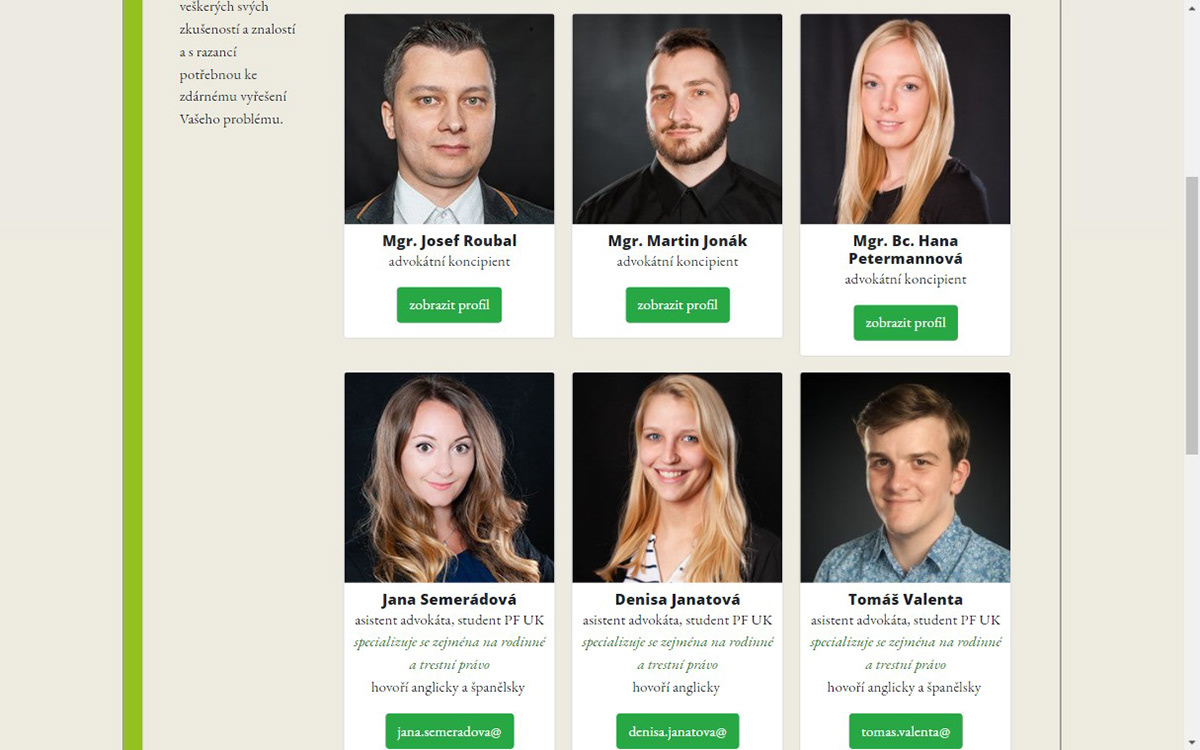Viewport: 1200px width, 750px height.
Task: Open Tomáš Valenta's portrait photo
Action: 905,478
